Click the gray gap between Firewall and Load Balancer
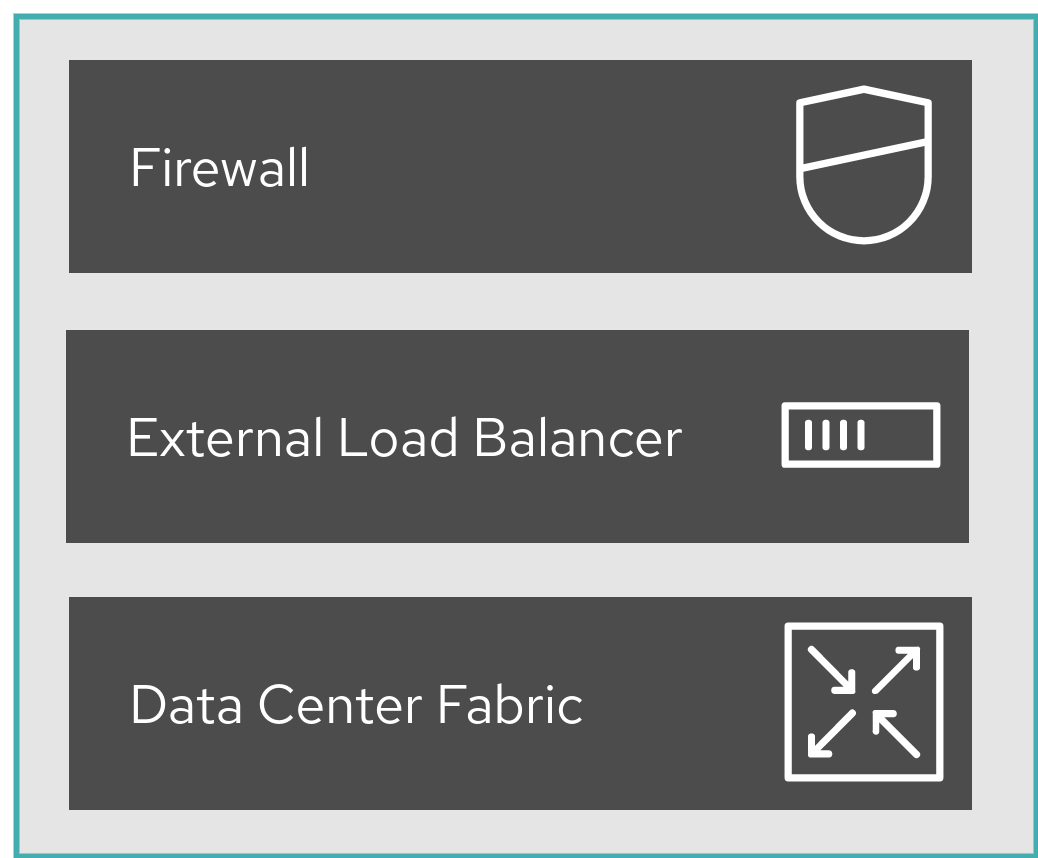 [x=519, y=301]
